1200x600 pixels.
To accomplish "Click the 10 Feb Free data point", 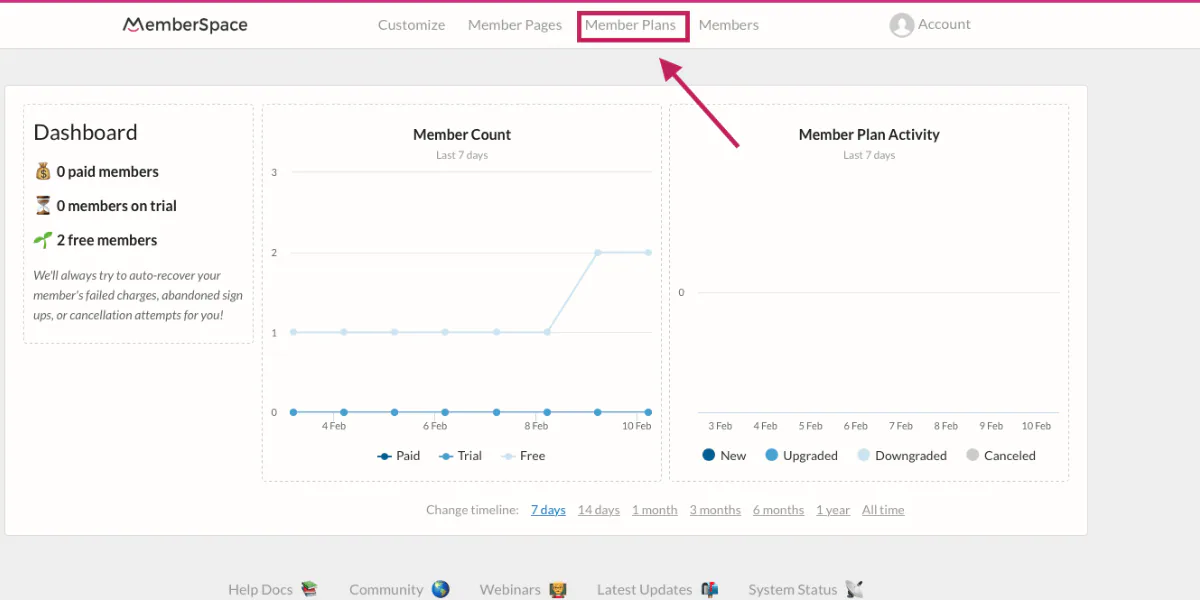I will [x=648, y=252].
